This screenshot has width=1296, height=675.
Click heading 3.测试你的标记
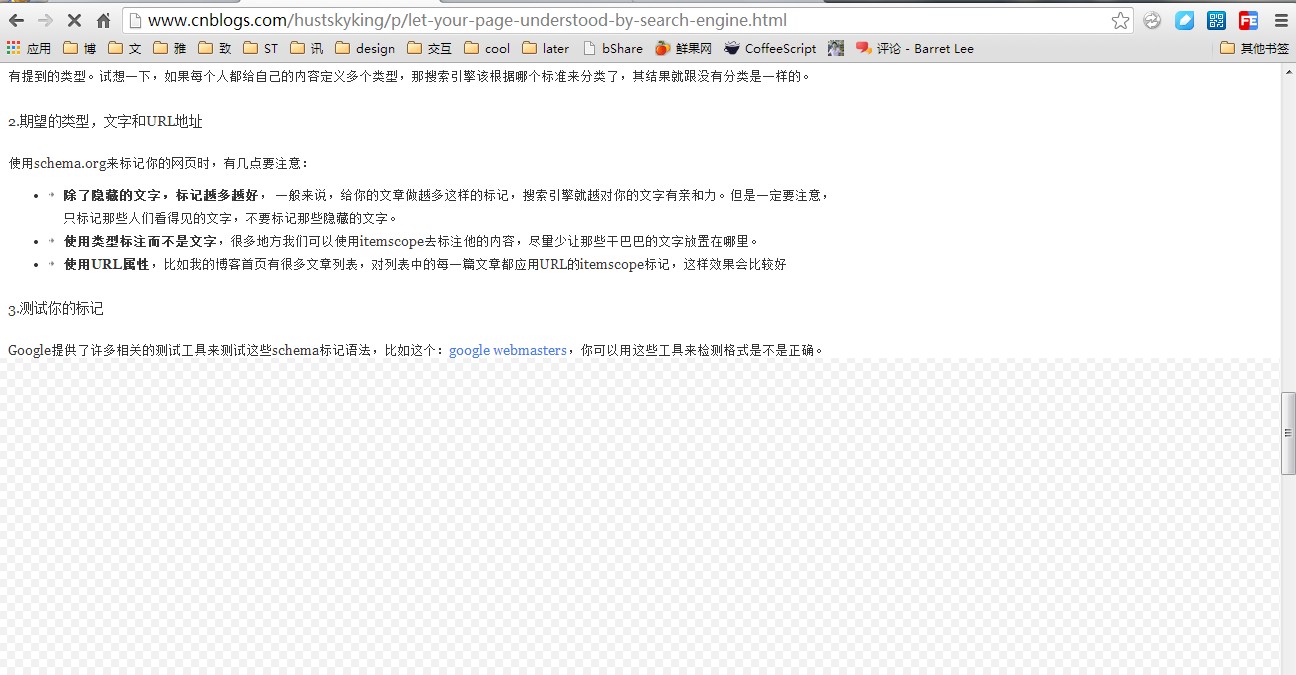point(55,309)
